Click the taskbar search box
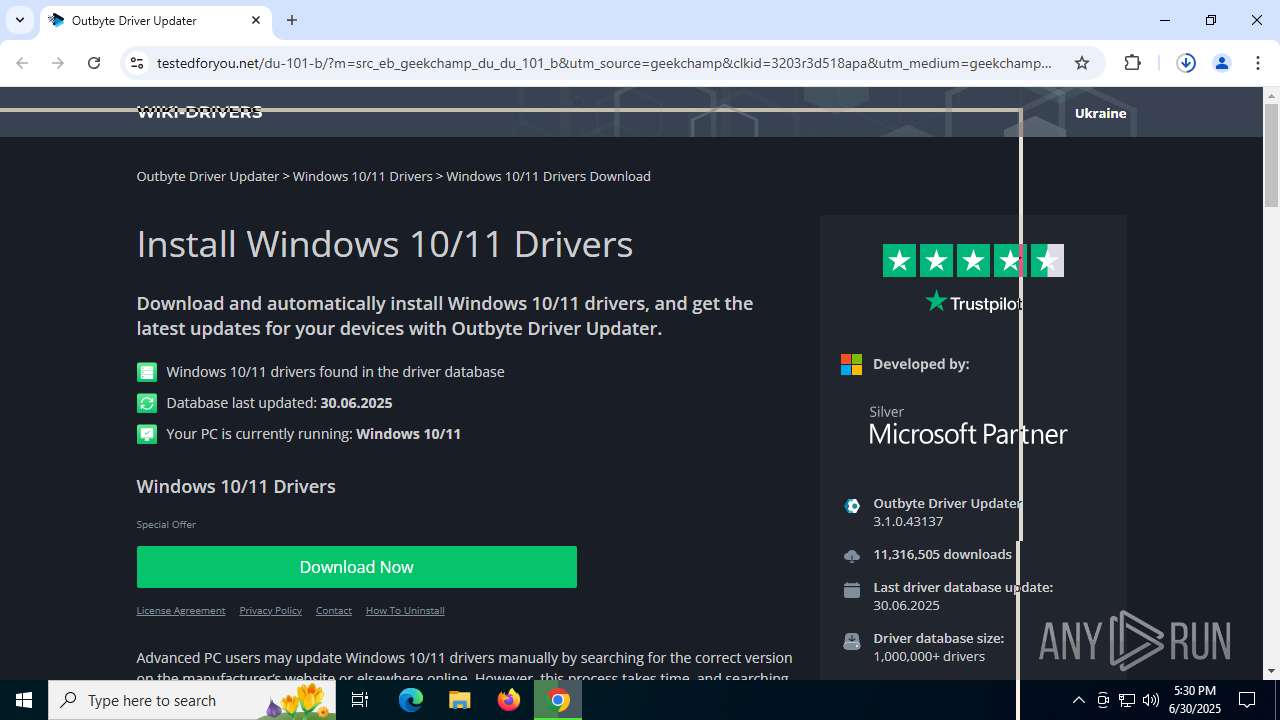This screenshot has width=1280, height=720. (192, 700)
